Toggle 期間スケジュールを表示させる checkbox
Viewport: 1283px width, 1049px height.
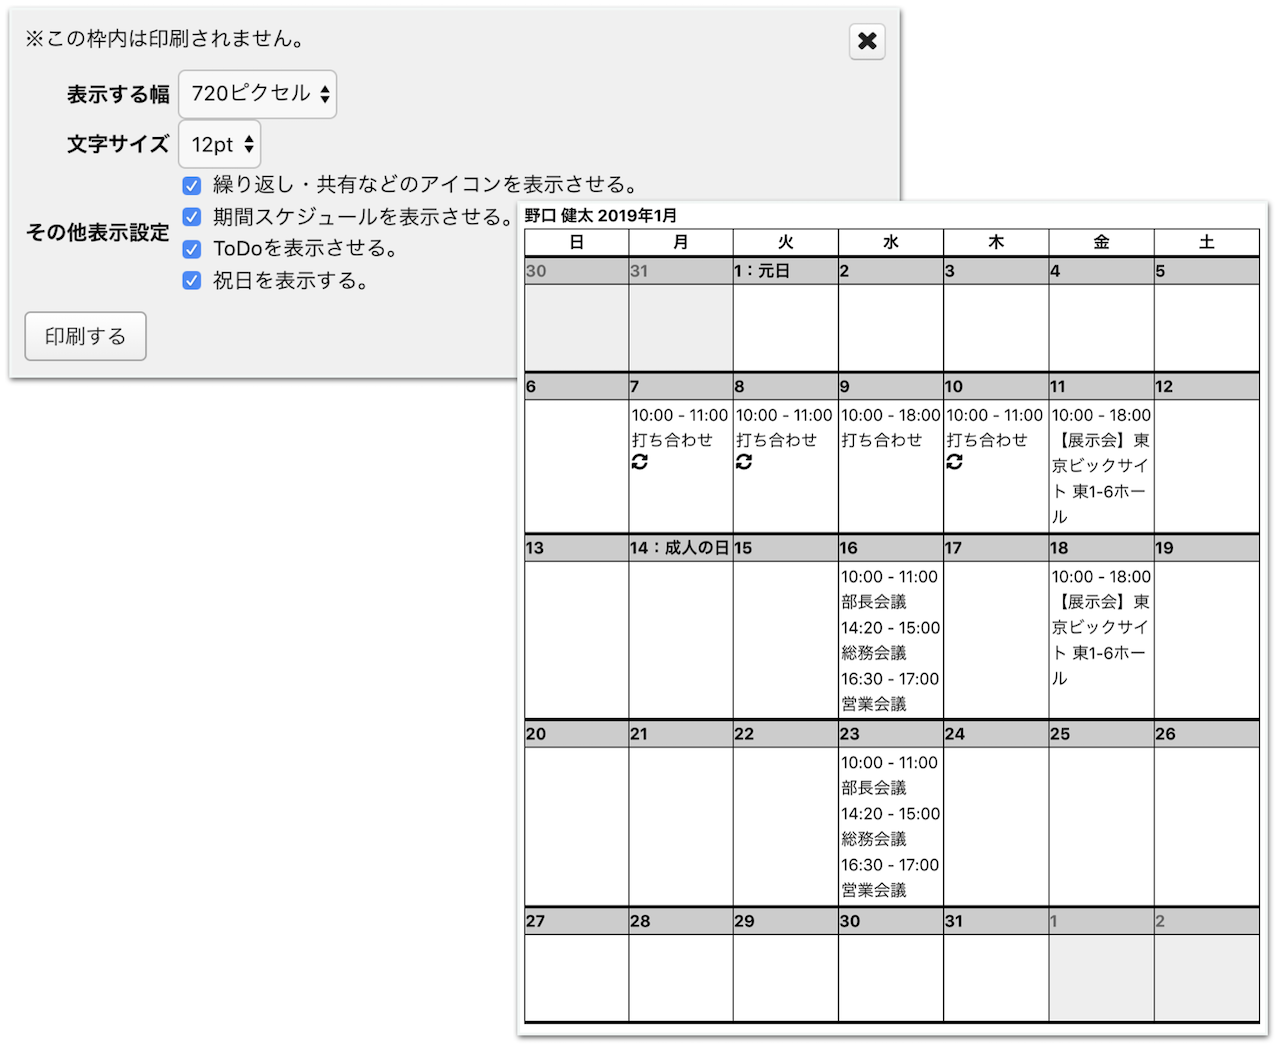[x=192, y=217]
